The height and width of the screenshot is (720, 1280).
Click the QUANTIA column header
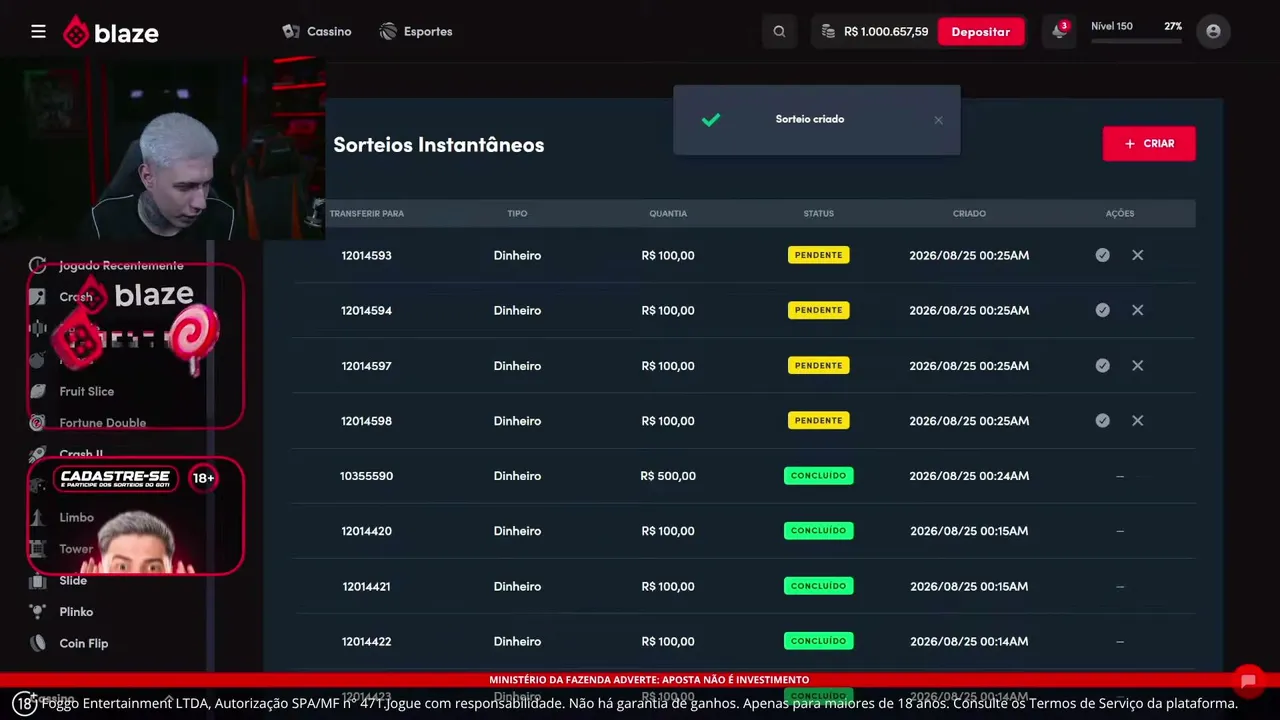[x=668, y=213]
